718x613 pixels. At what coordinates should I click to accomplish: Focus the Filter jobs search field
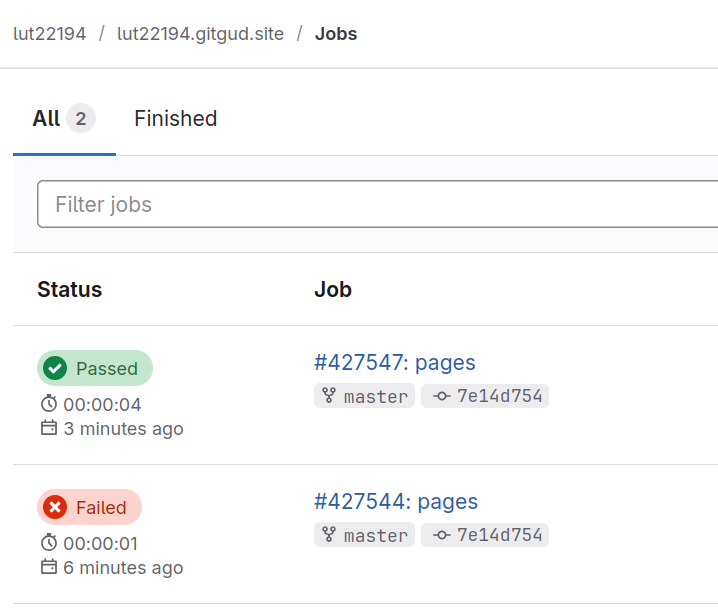[377, 204]
